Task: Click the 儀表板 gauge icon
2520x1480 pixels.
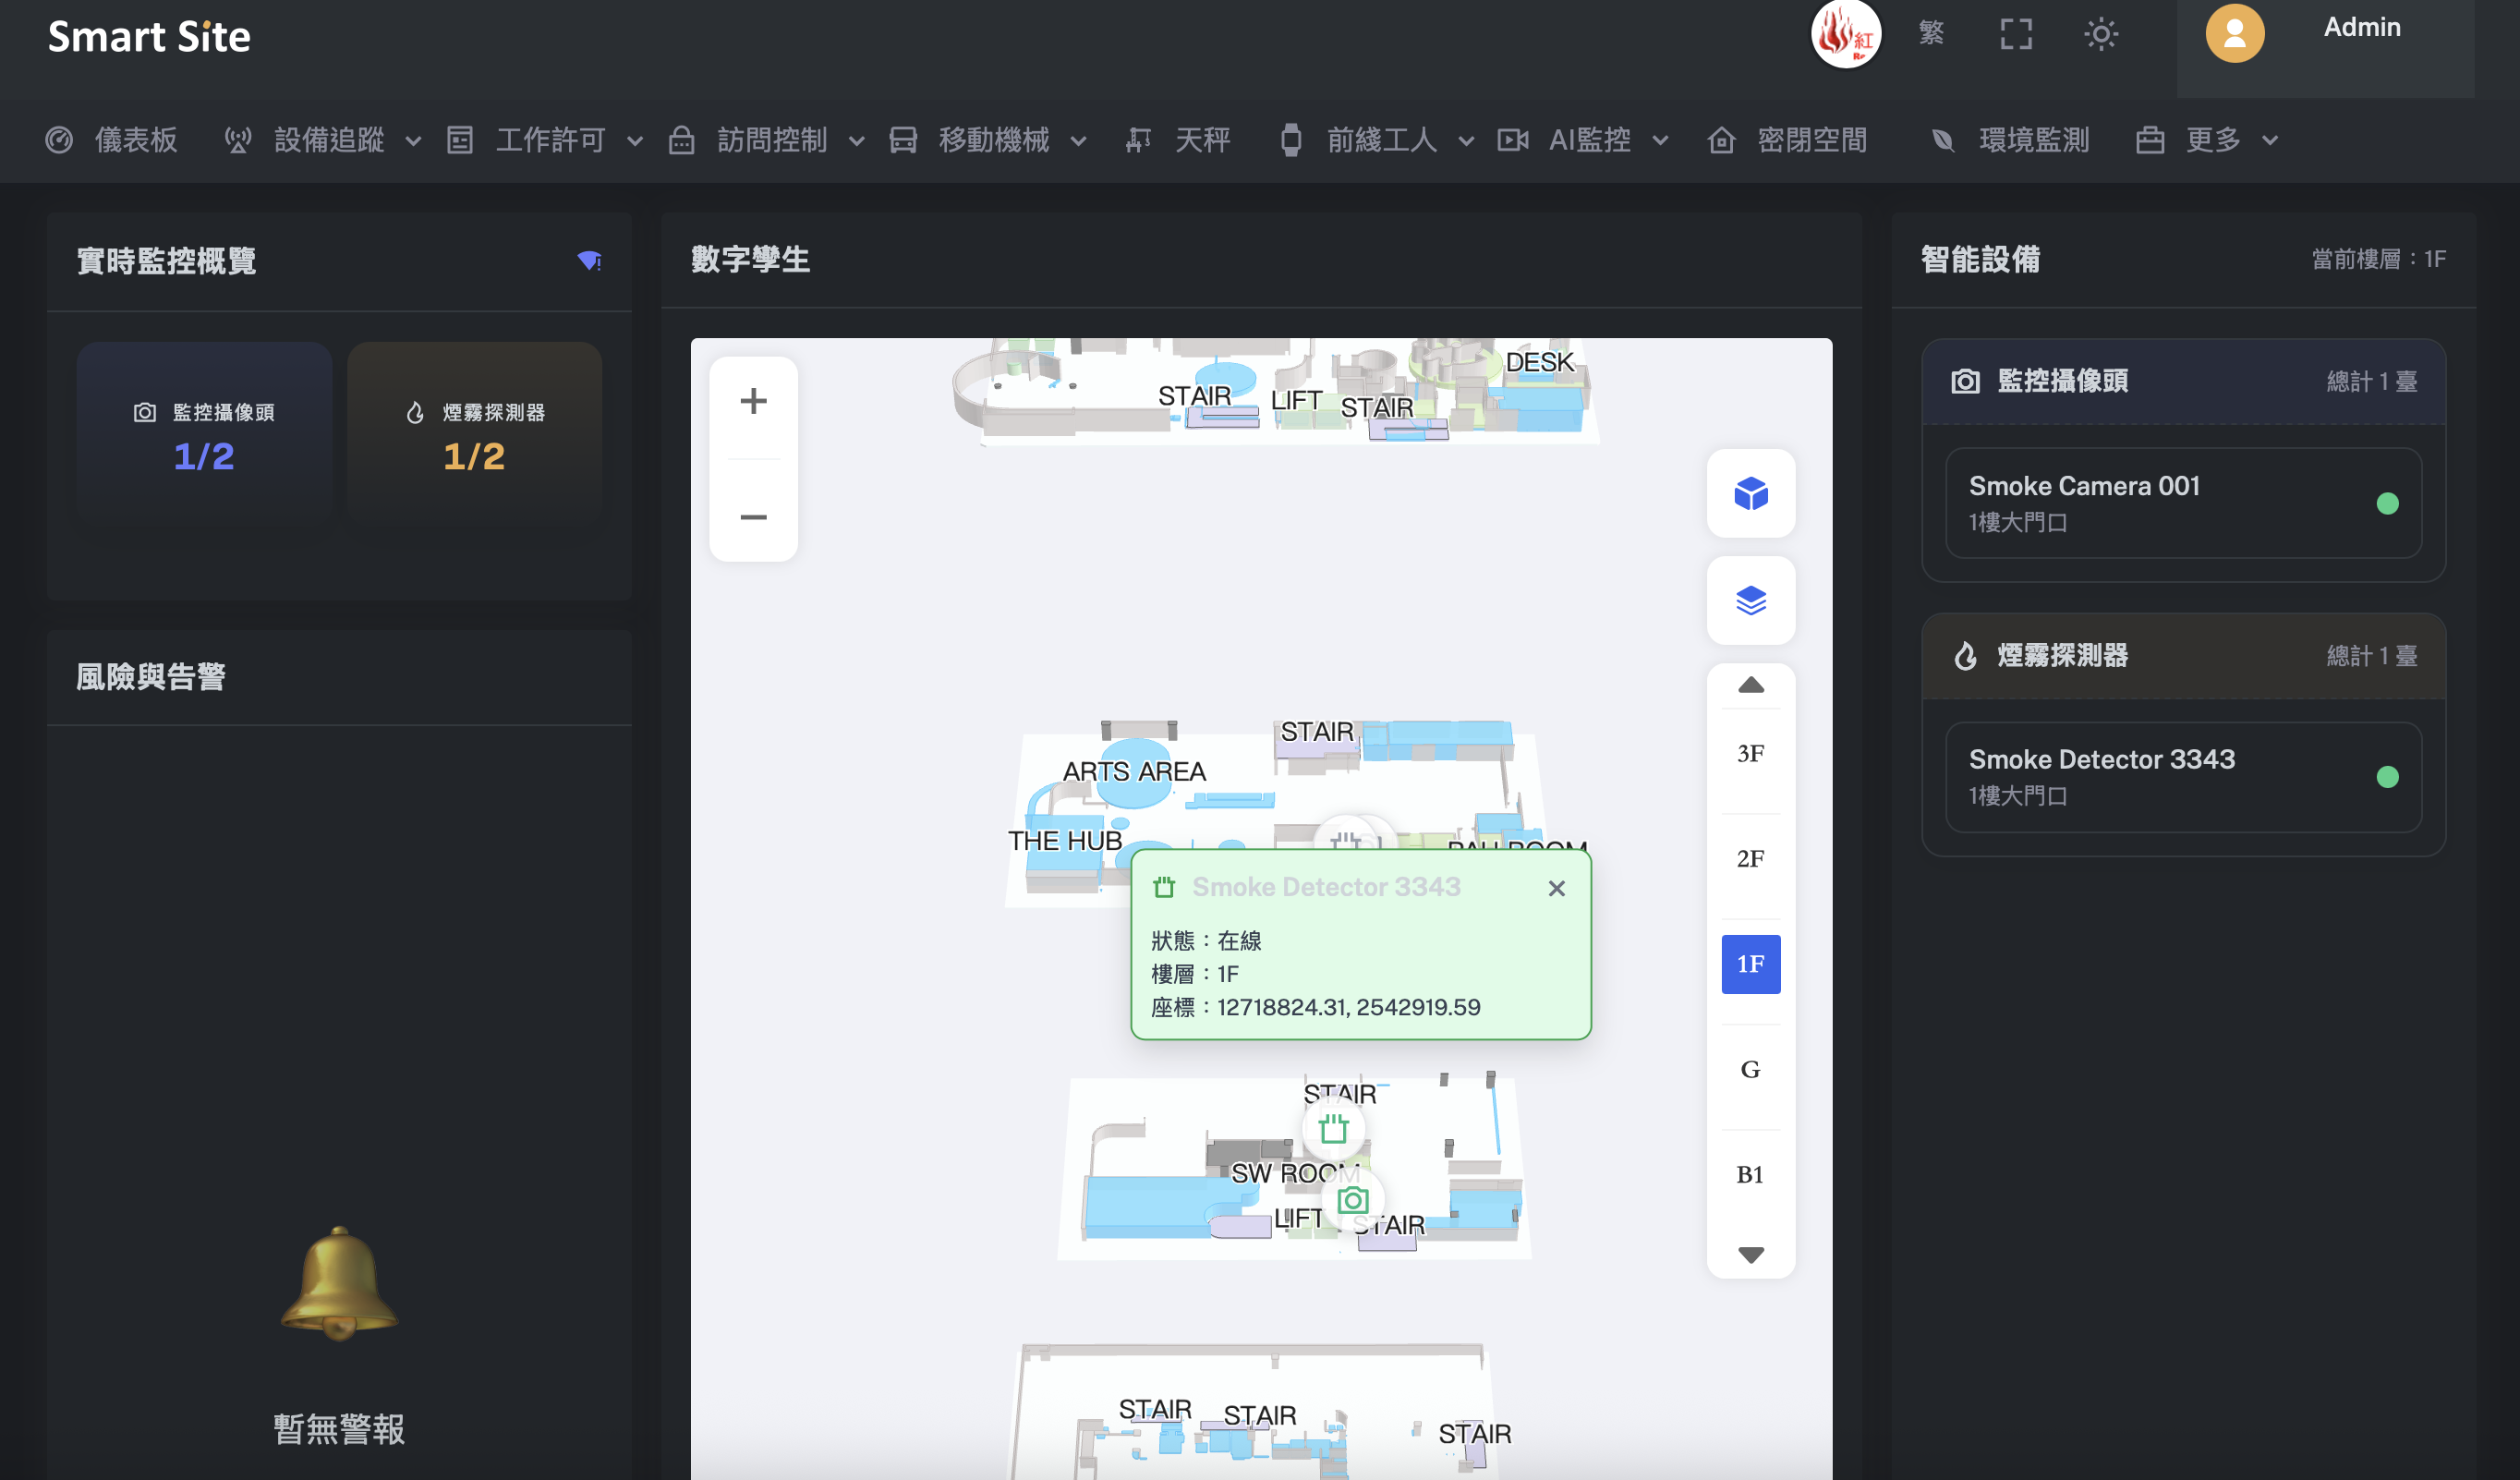Action: [x=59, y=140]
